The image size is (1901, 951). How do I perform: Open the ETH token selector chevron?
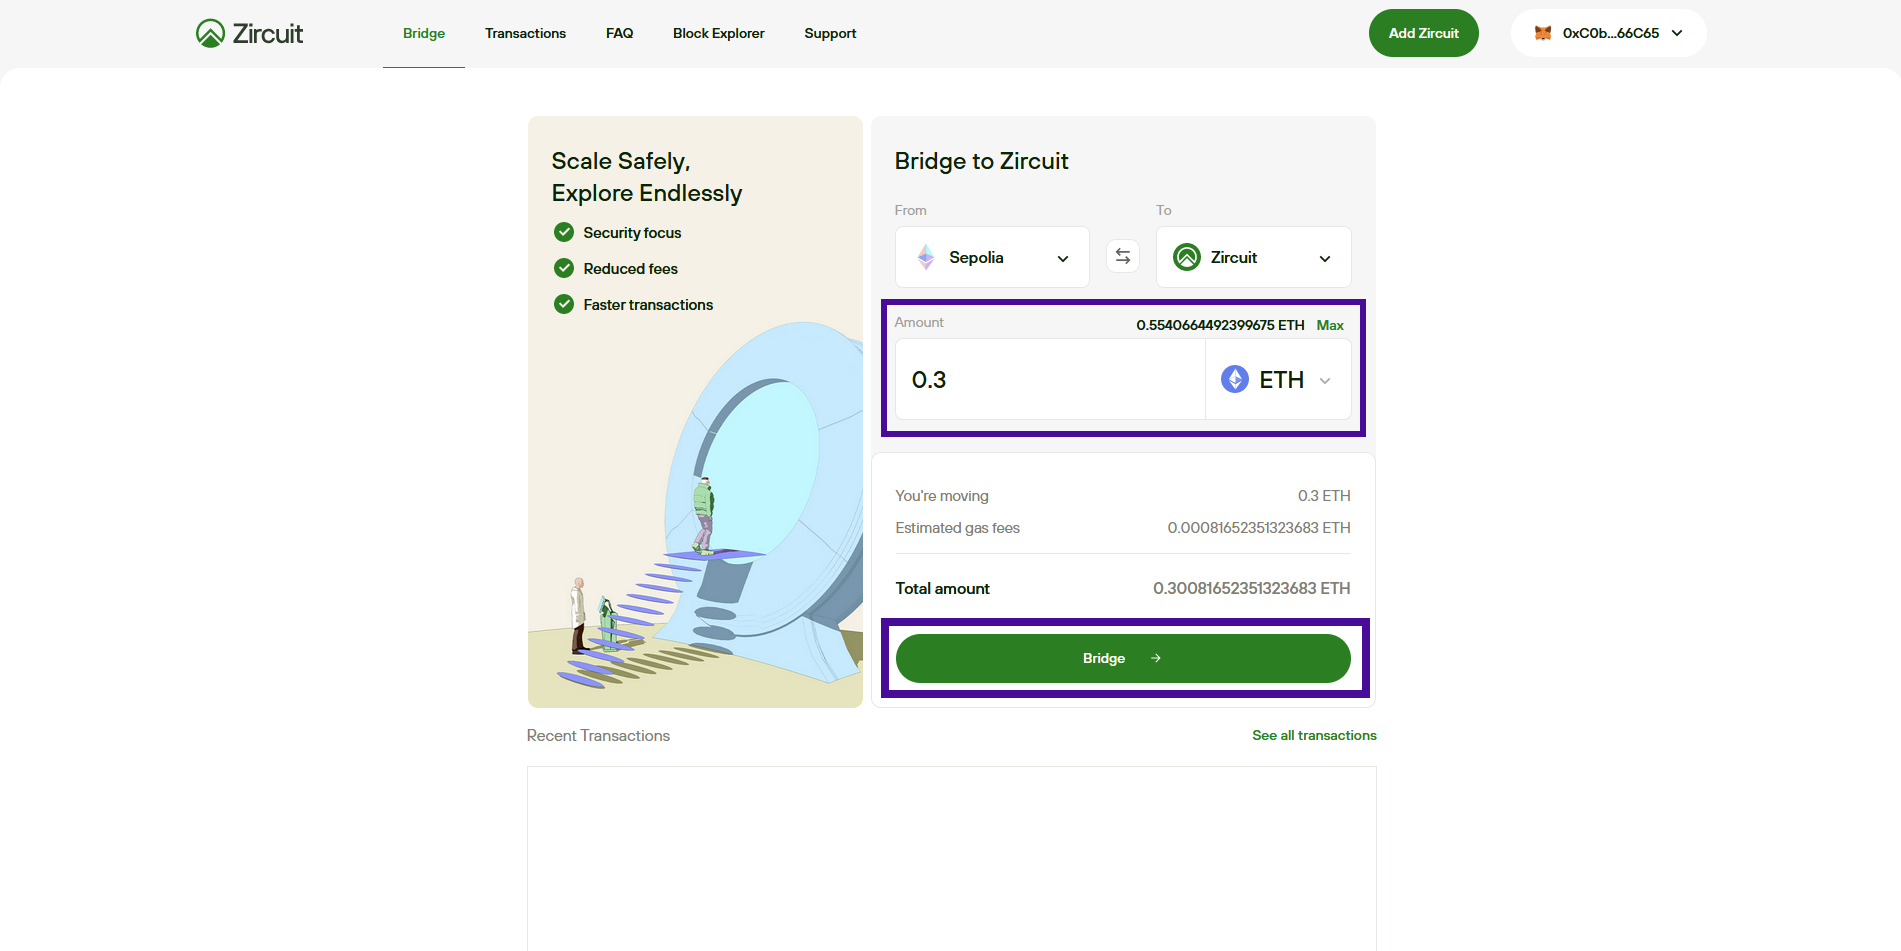coord(1325,380)
